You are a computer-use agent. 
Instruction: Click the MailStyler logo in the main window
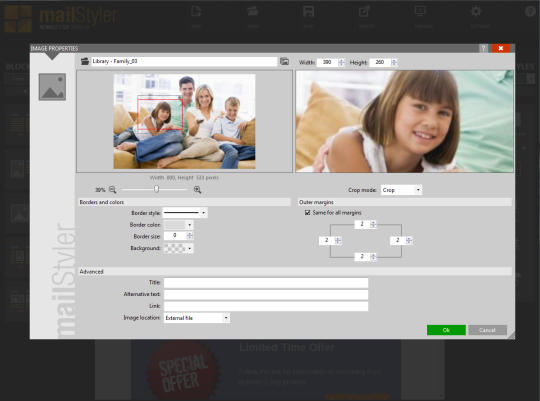[x=61, y=19]
